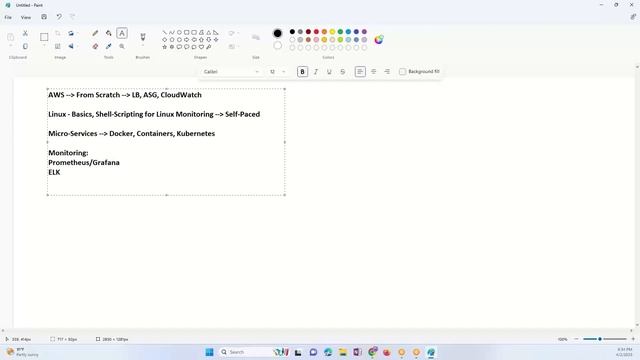Expand the Select tool options arrow
This screenshot has height=360, width=640.
click(44, 46)
